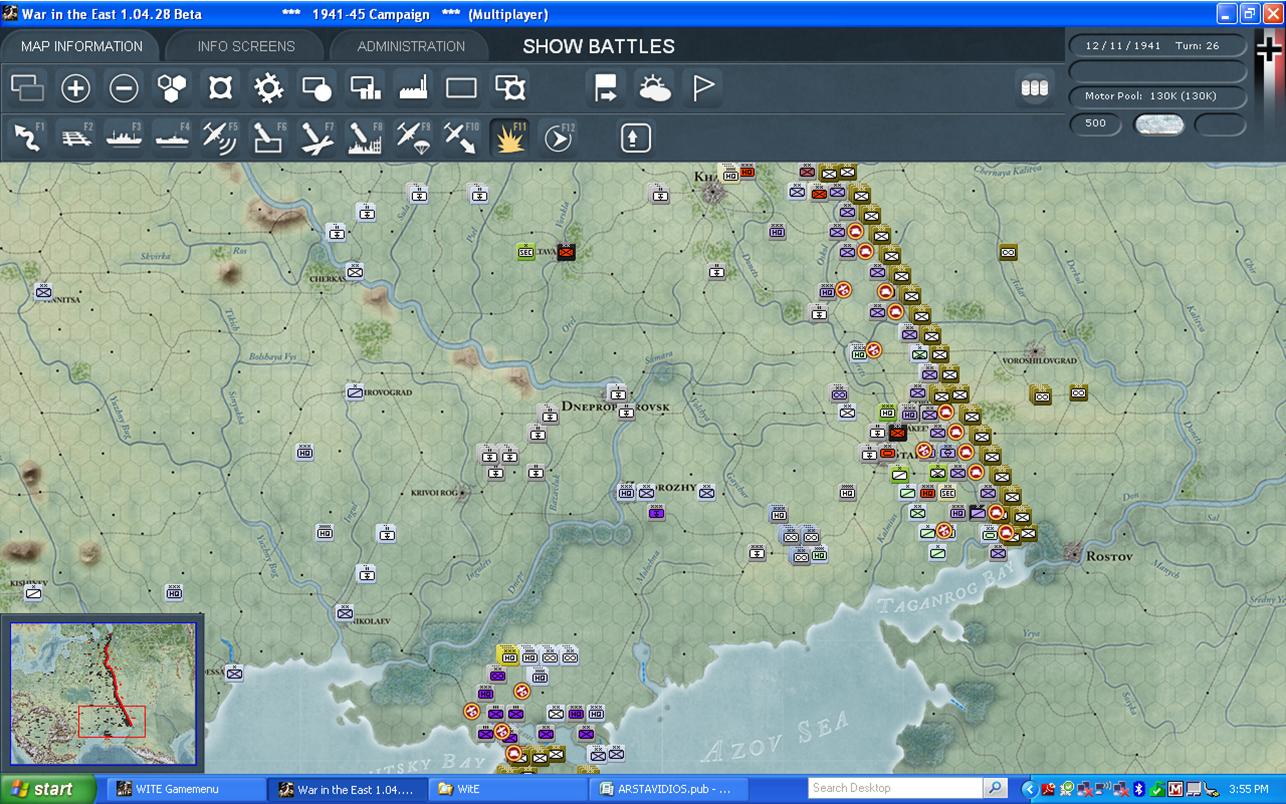This screenshot has width=1286, height=804.
Task: Open the MAP INFORMATION tab
Action: pyautogui.click(x=82, y=46)
